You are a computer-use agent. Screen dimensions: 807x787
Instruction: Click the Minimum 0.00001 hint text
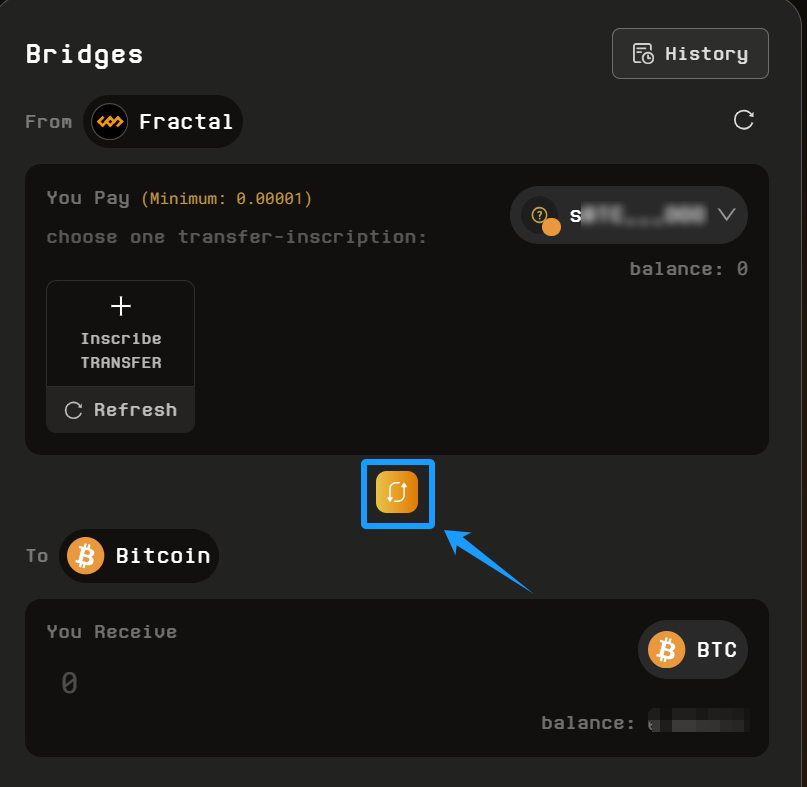click(x=226, y=199)
